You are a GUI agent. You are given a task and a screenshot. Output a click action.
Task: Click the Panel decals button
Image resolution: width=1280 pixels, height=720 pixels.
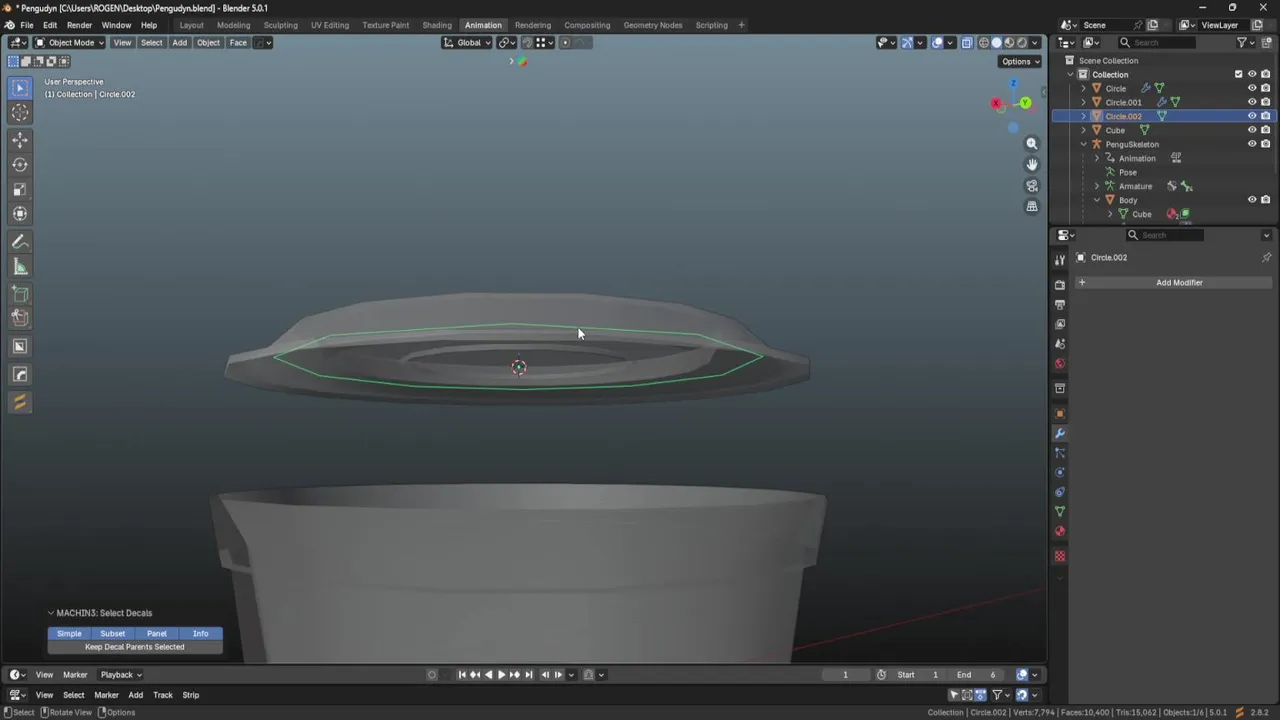click(157, 634)
